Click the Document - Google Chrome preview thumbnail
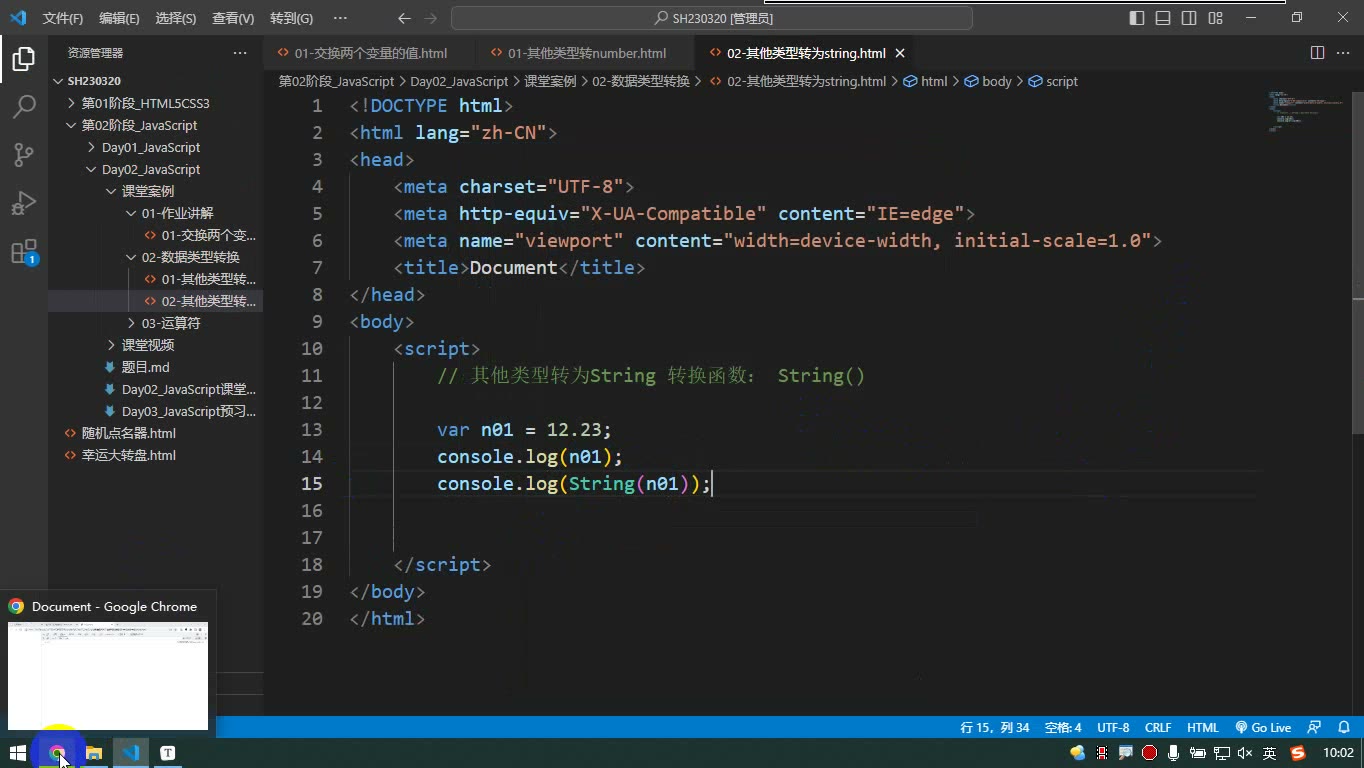This screenshot has width=1364, height=768. (x=108, y=676)
